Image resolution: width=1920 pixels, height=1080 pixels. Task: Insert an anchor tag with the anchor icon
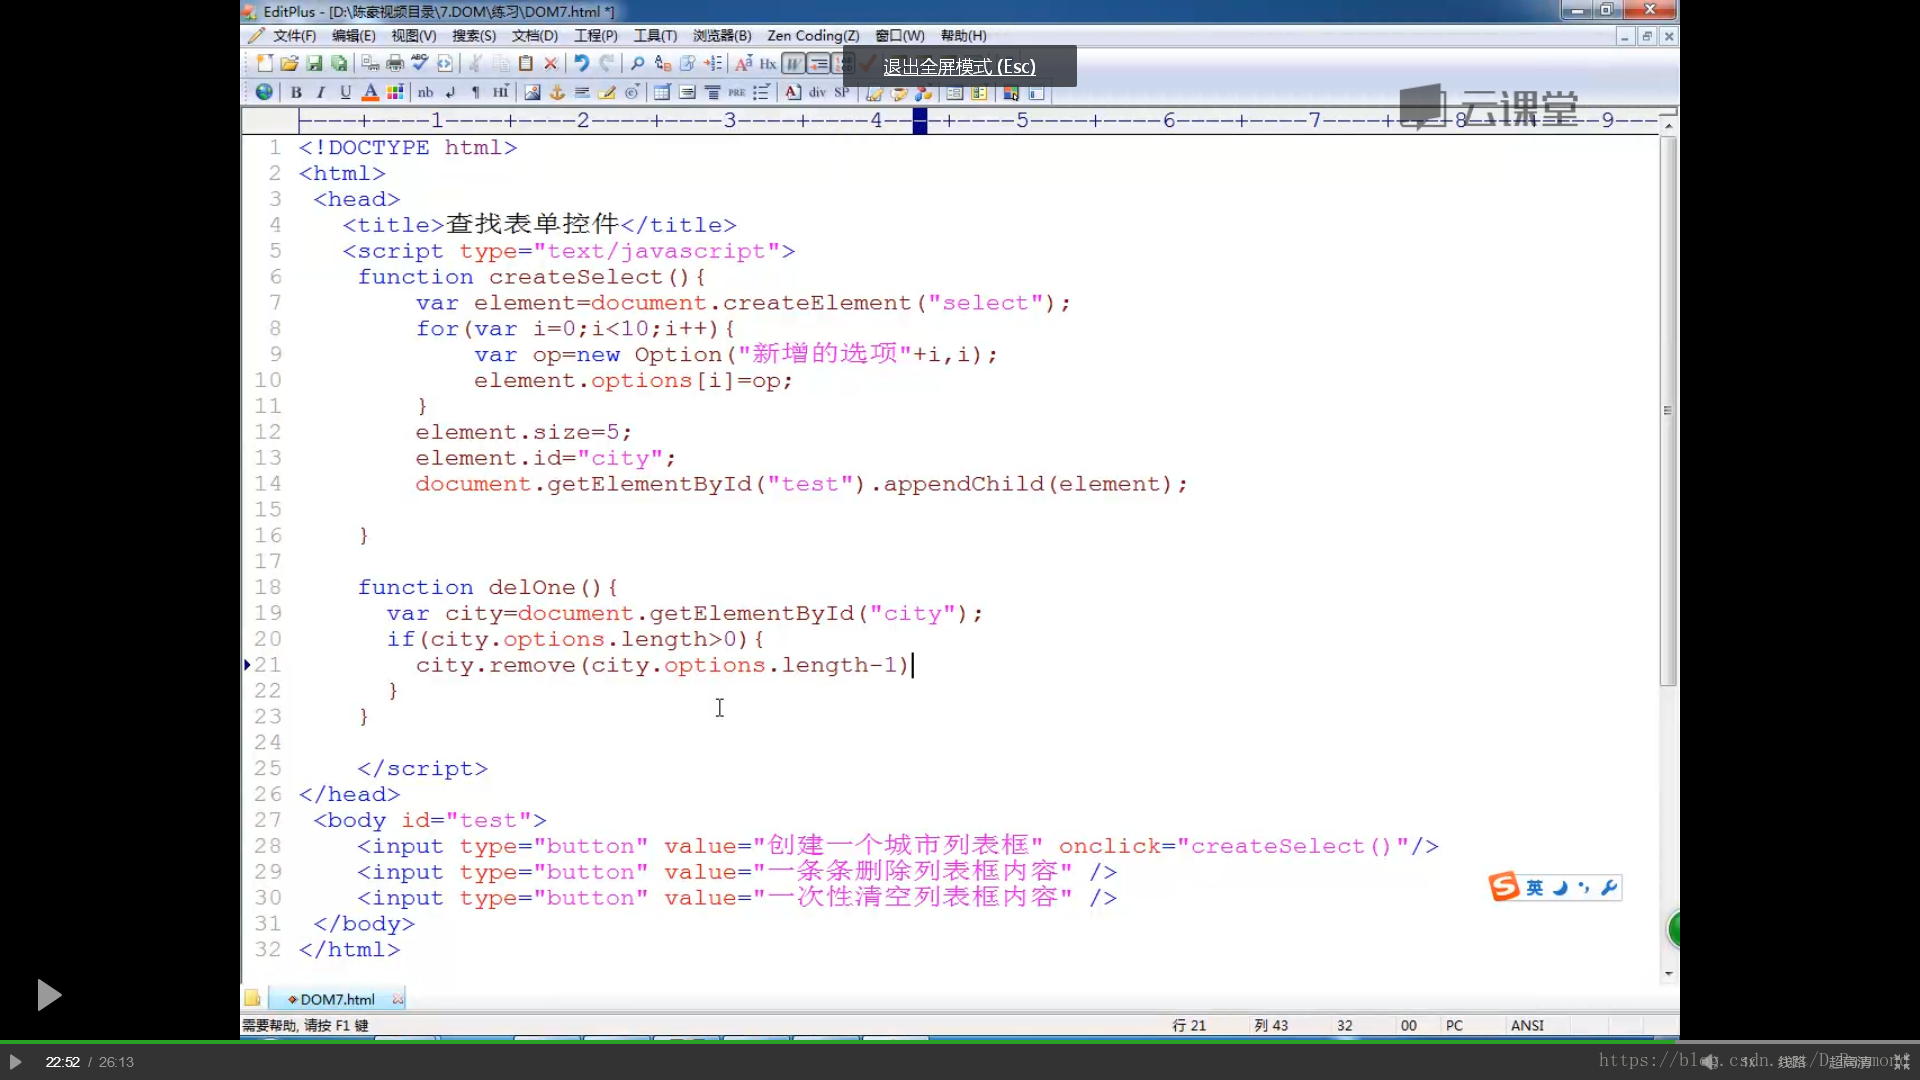pyautogui.click(x=557, y=92)
